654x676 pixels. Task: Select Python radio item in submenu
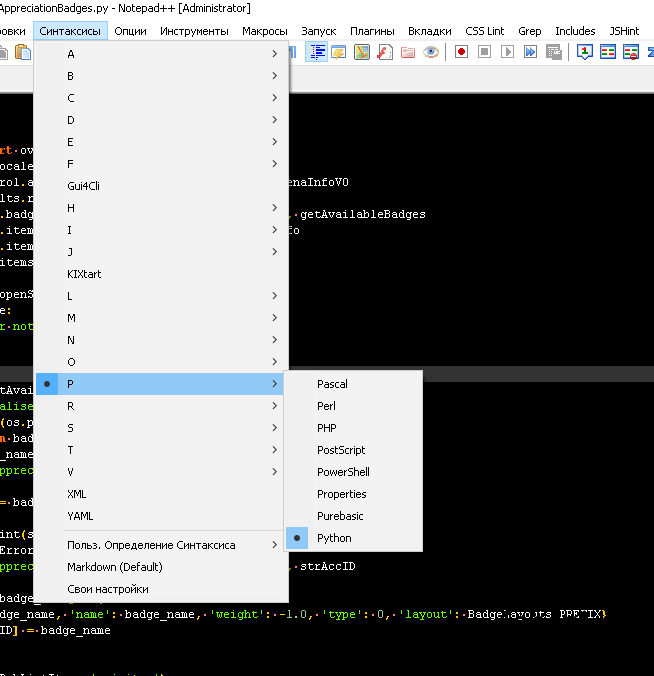pos(354,538)
